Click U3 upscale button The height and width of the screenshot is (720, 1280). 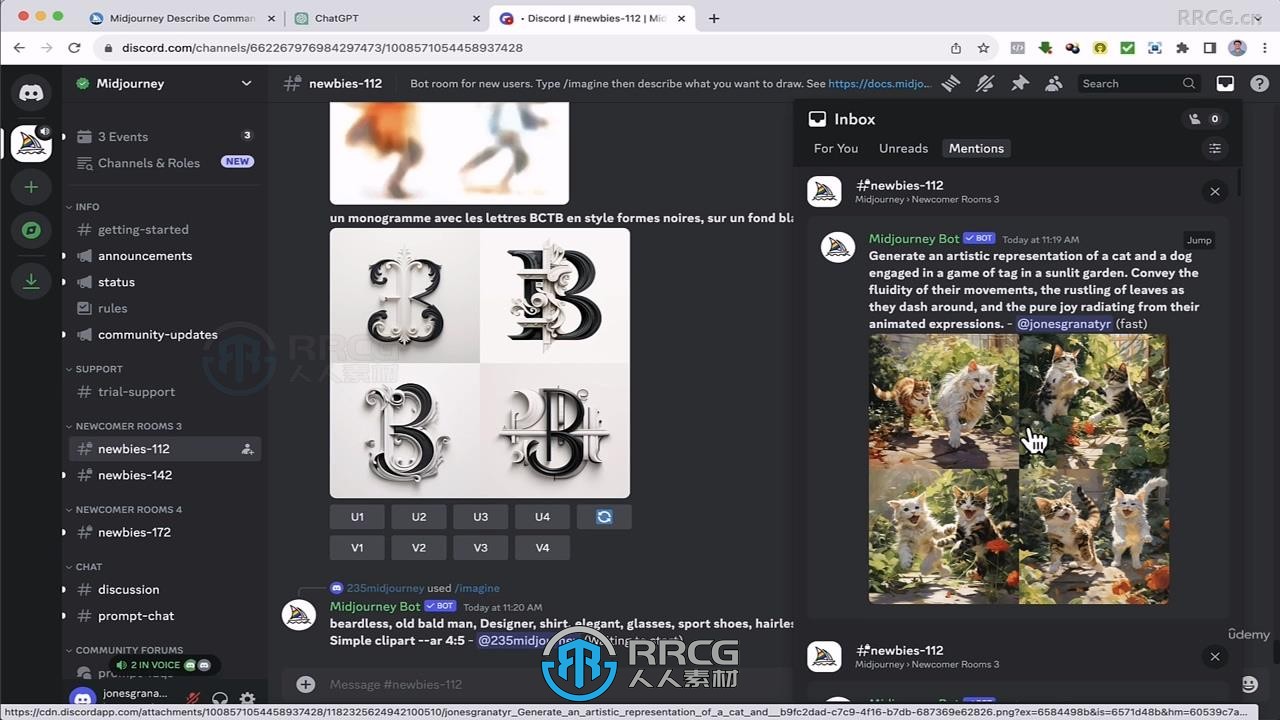pyautogui.click(x=481, y=517)
